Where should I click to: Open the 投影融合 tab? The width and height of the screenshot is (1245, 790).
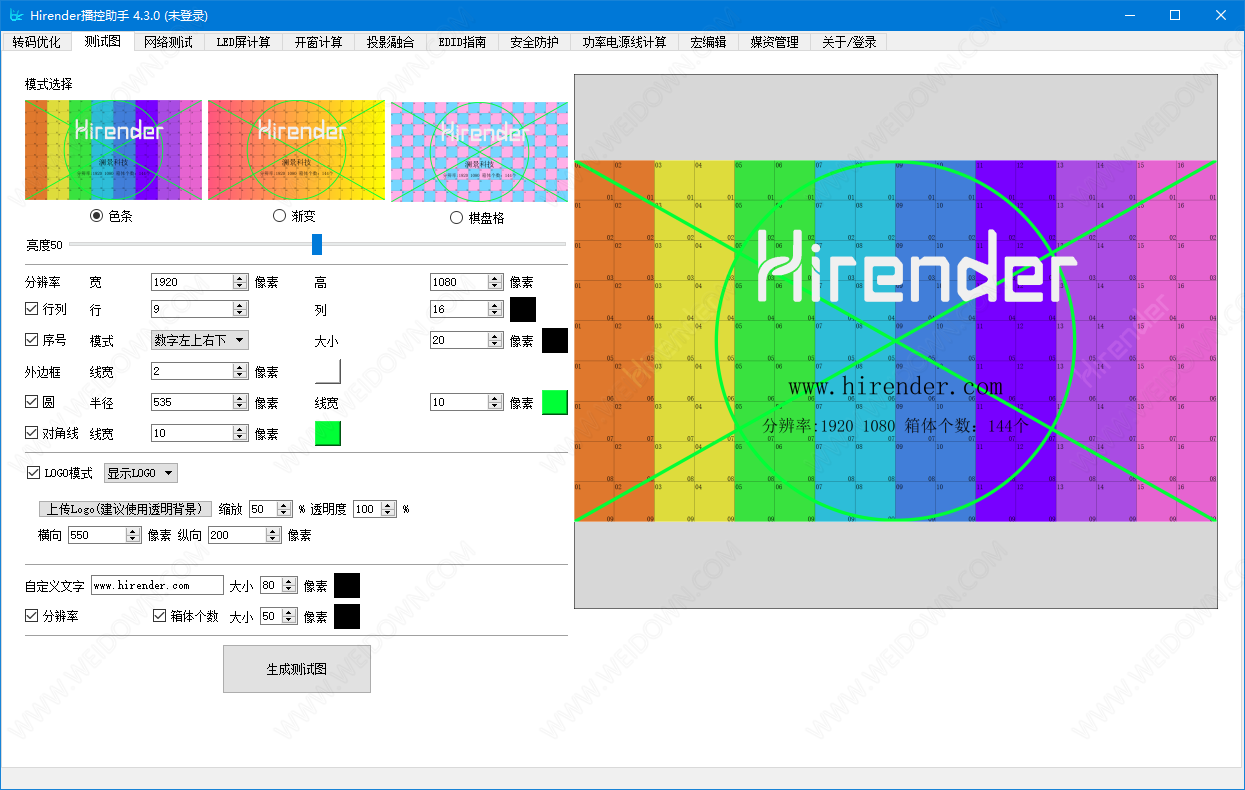pos(391,42)
